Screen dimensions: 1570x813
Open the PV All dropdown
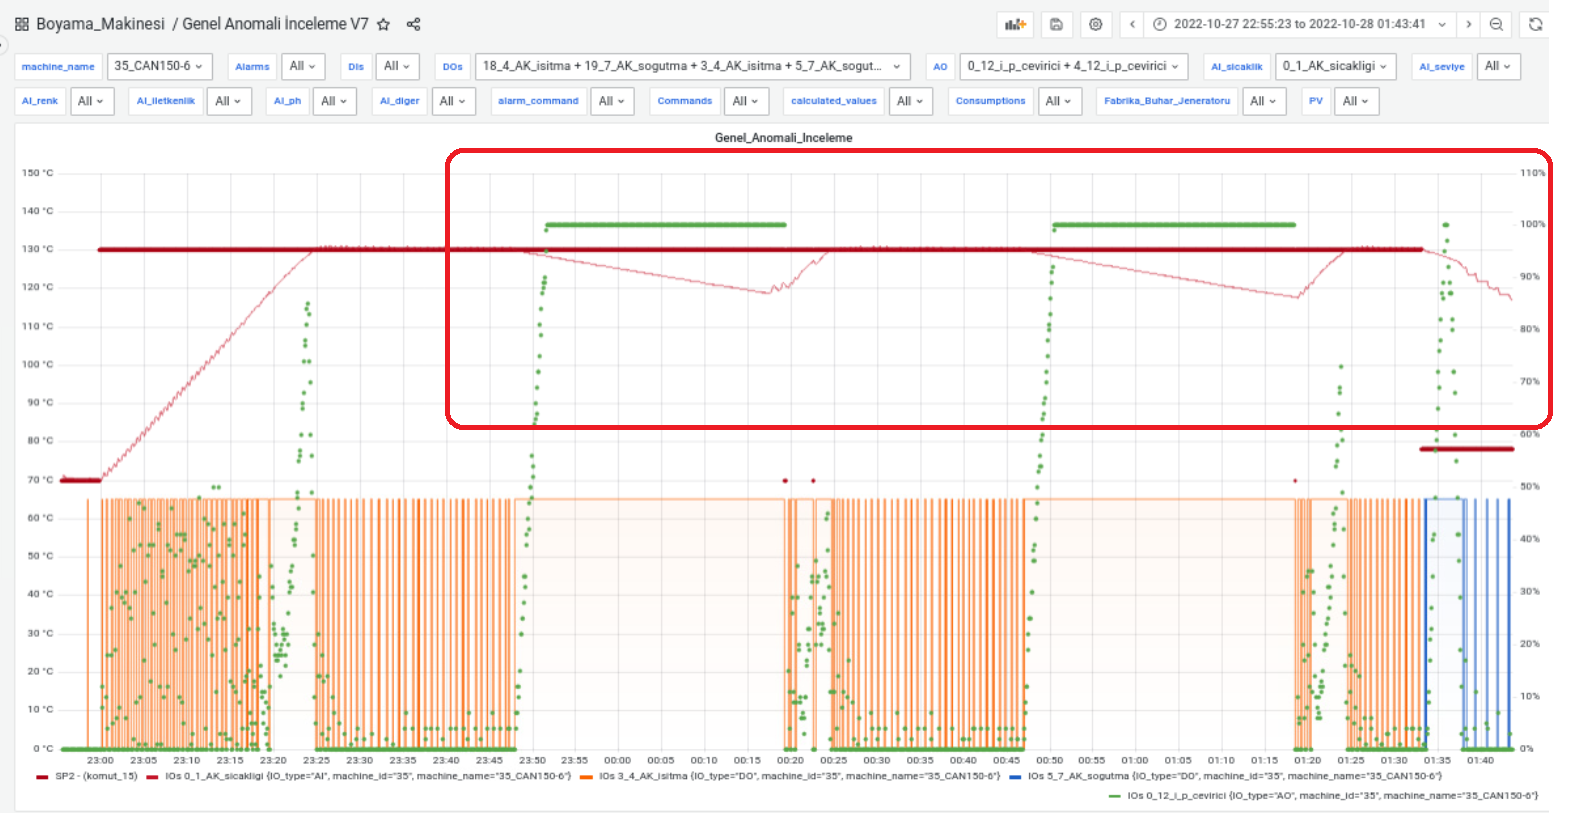(1357, 101)
